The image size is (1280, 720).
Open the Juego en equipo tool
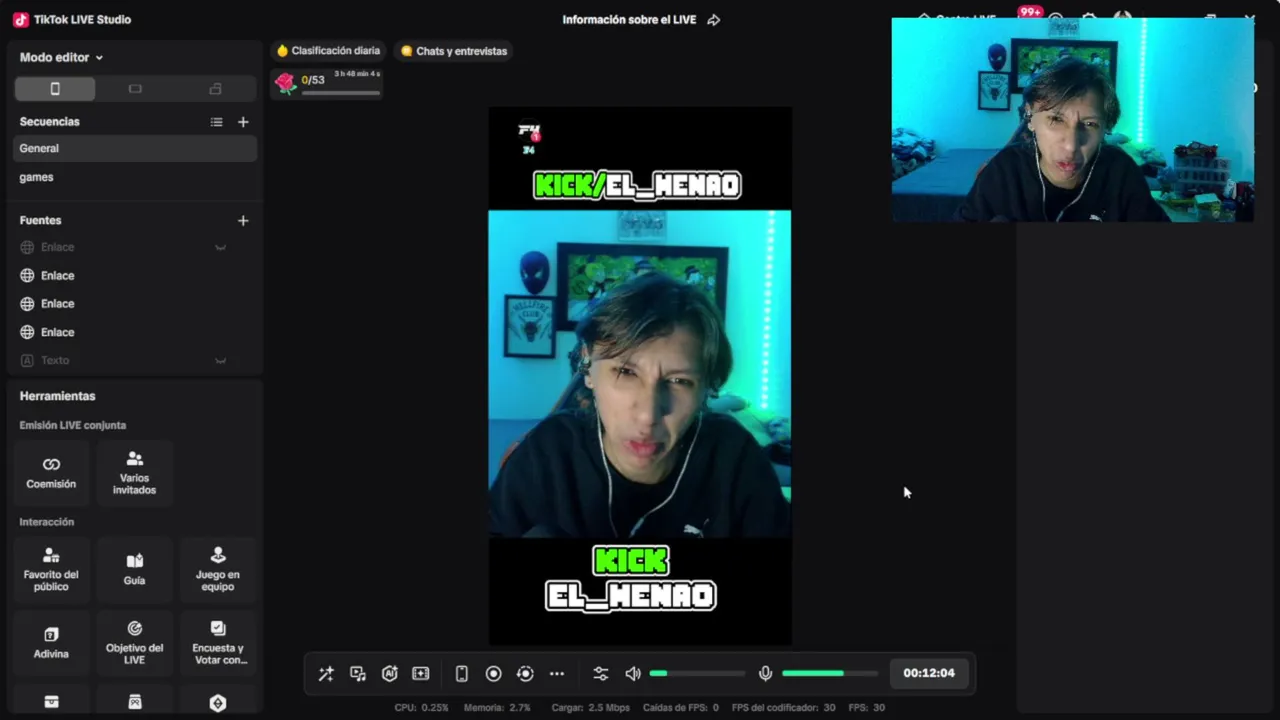point(218,569)
